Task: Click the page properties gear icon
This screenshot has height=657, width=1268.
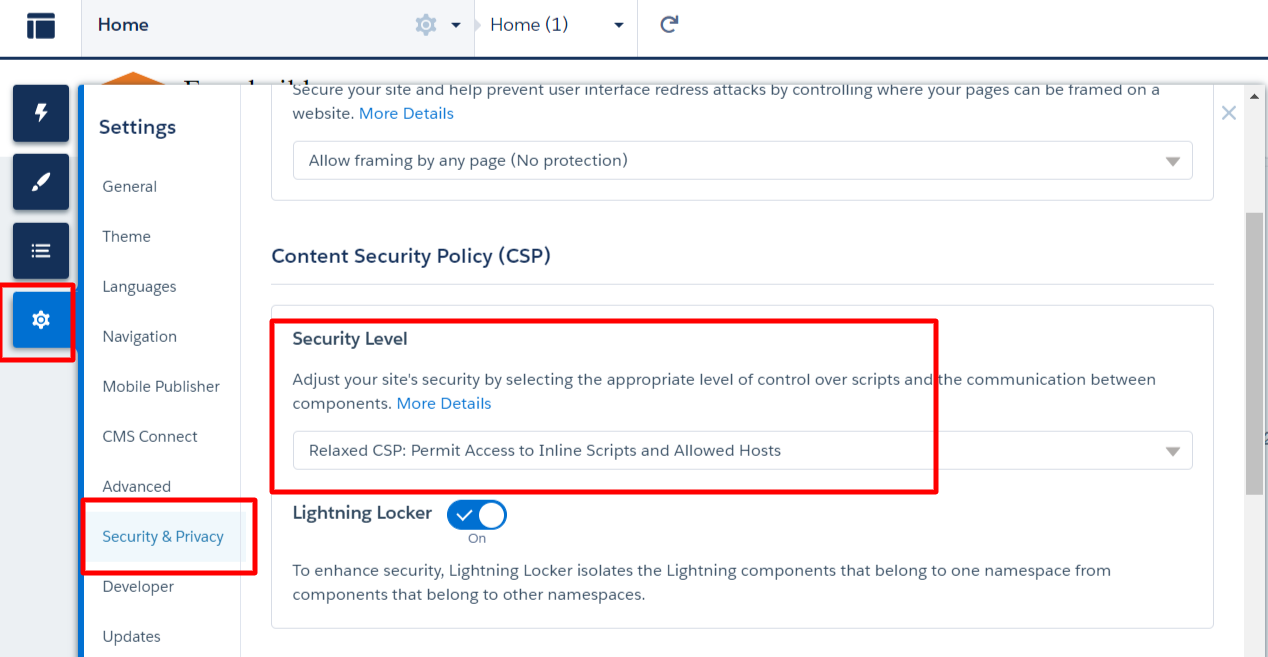Action: pyautogui.click(x=426, y=25)
